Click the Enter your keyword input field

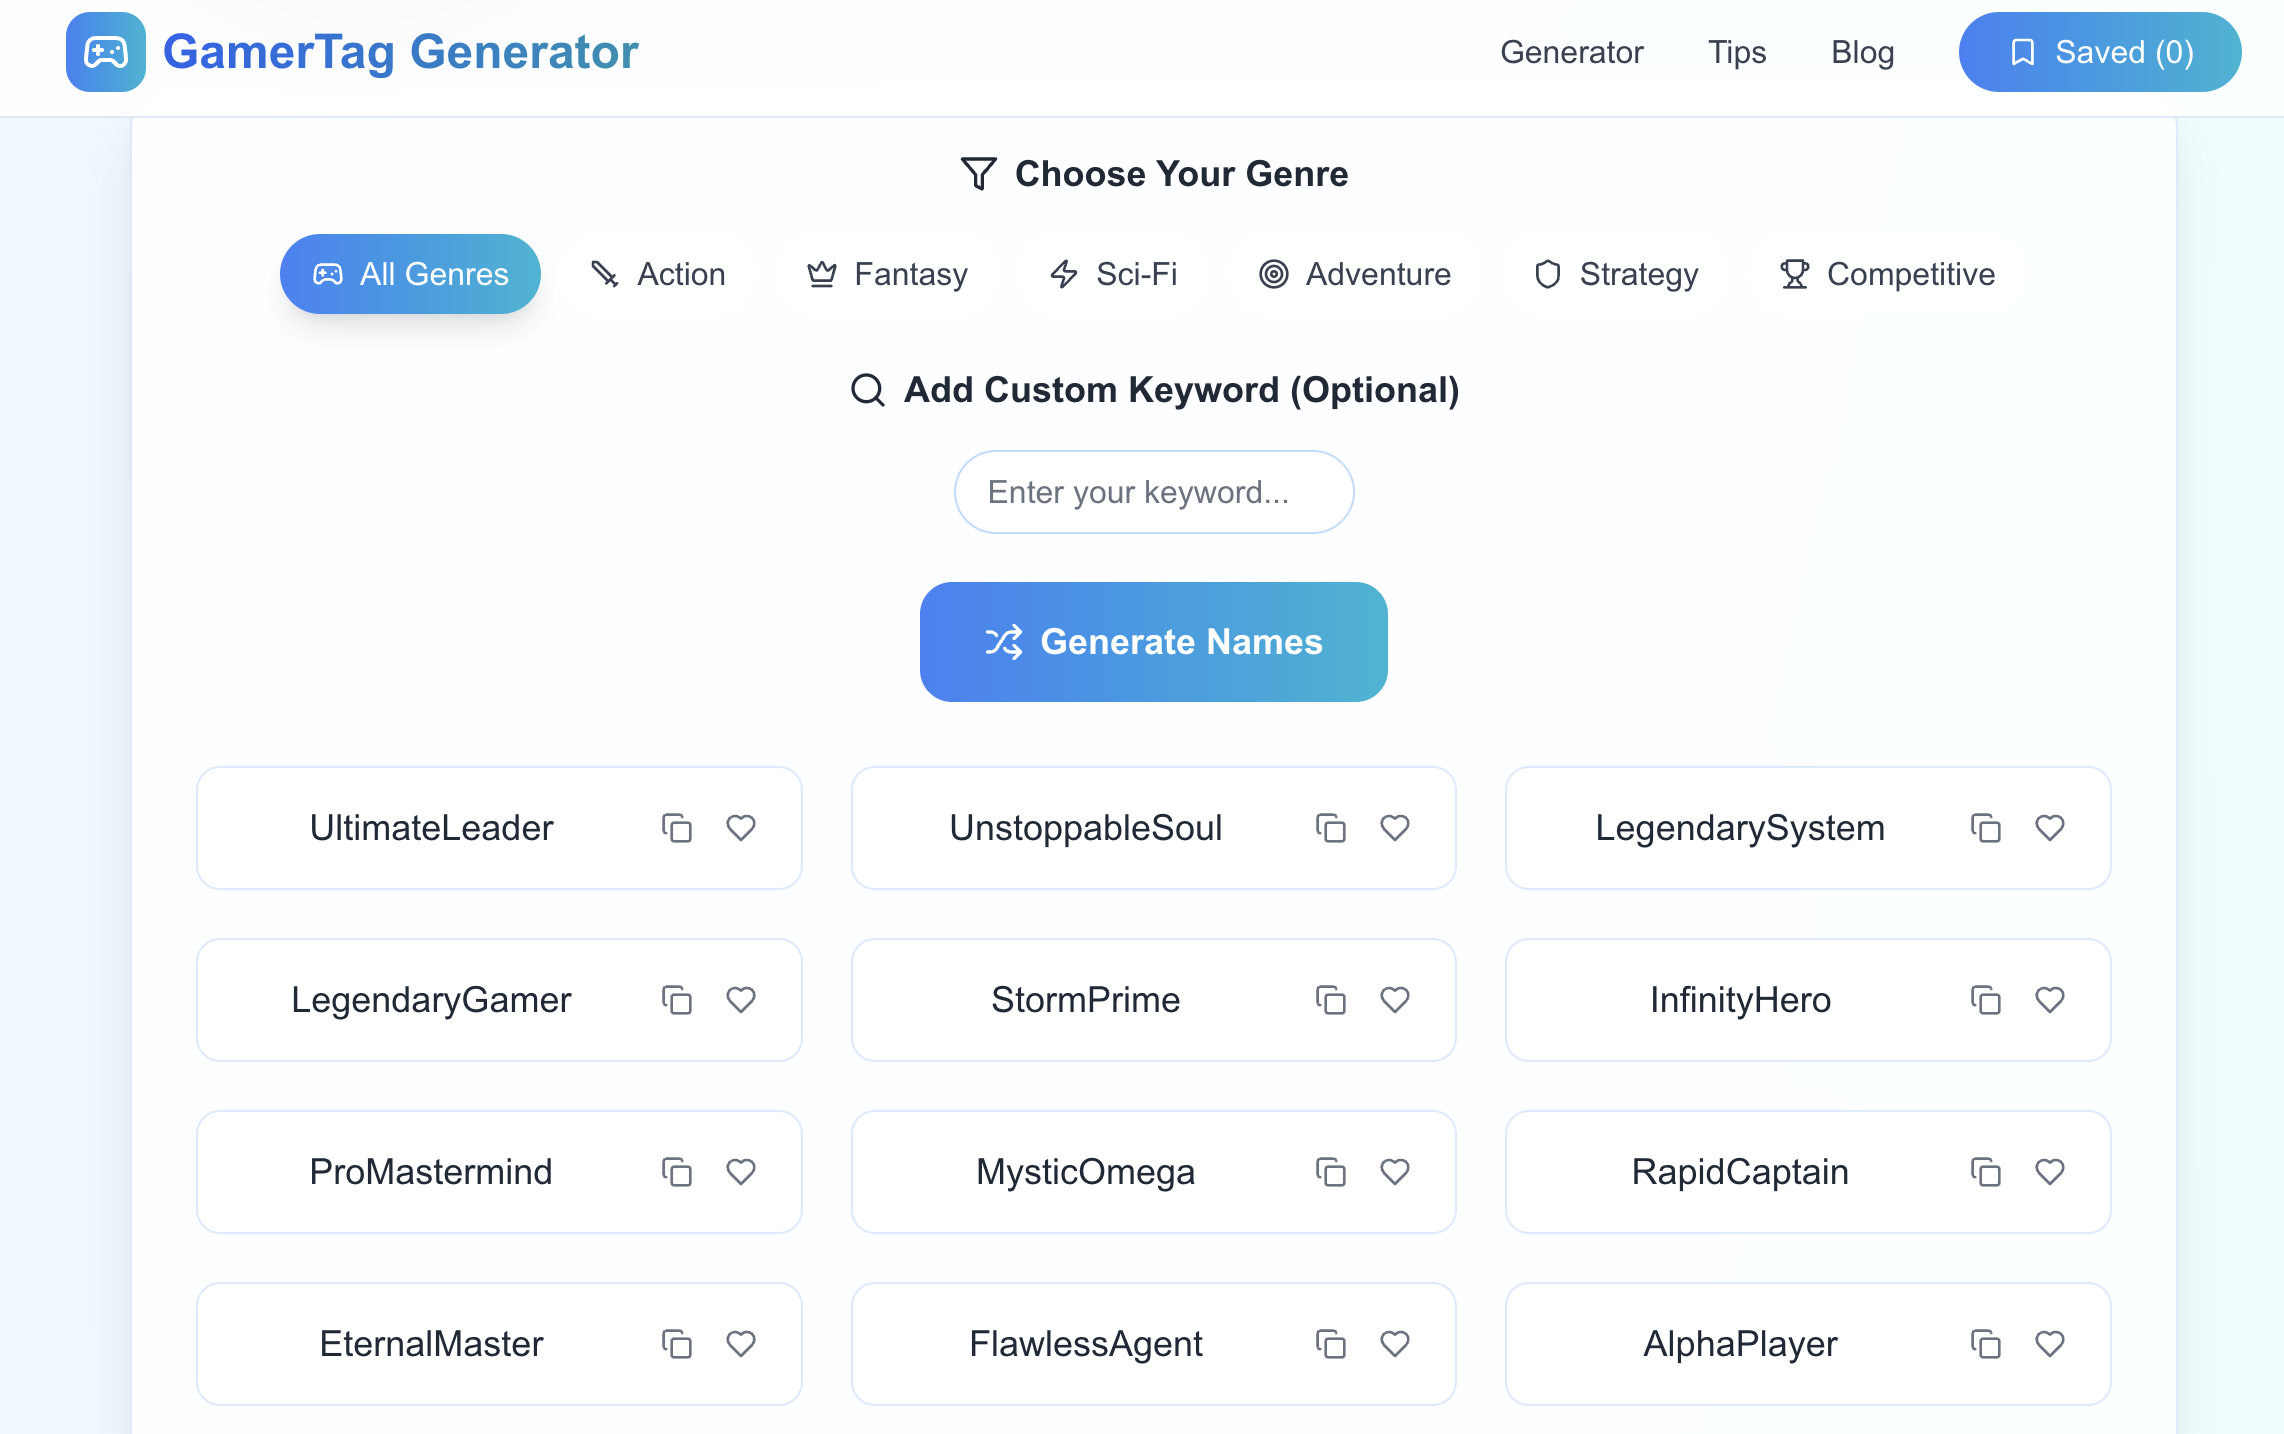(1153, 491)
